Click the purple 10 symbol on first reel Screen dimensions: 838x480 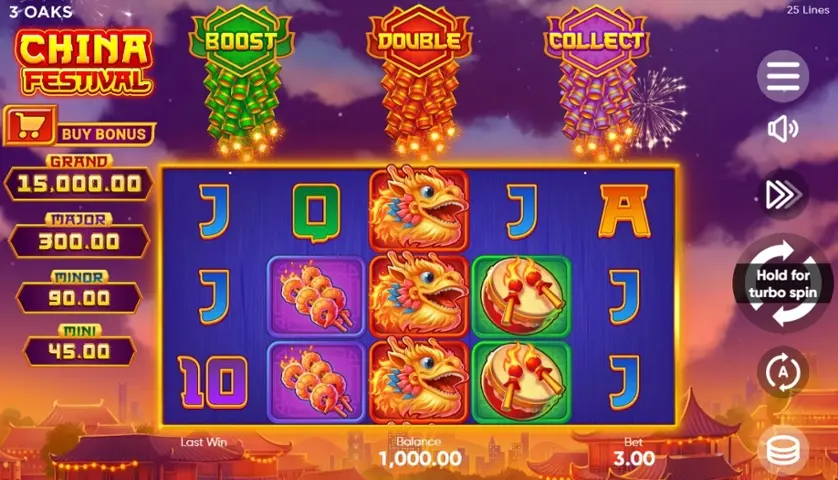pyautogui.click(x=214, y=382)
